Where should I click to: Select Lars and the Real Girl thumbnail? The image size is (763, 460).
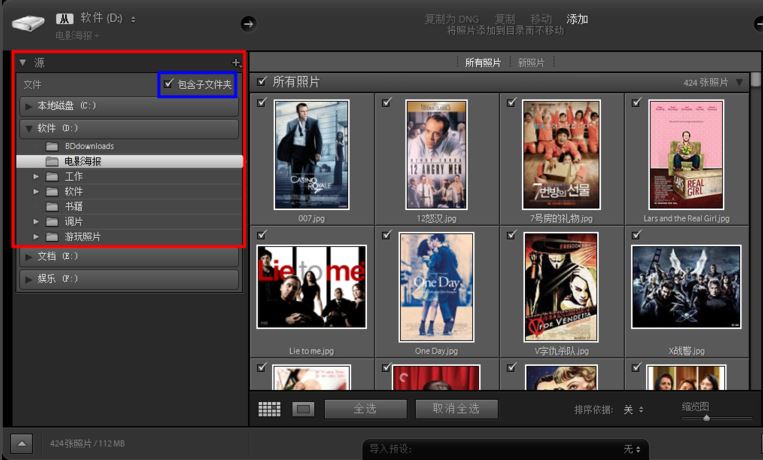tap(686, 155)
